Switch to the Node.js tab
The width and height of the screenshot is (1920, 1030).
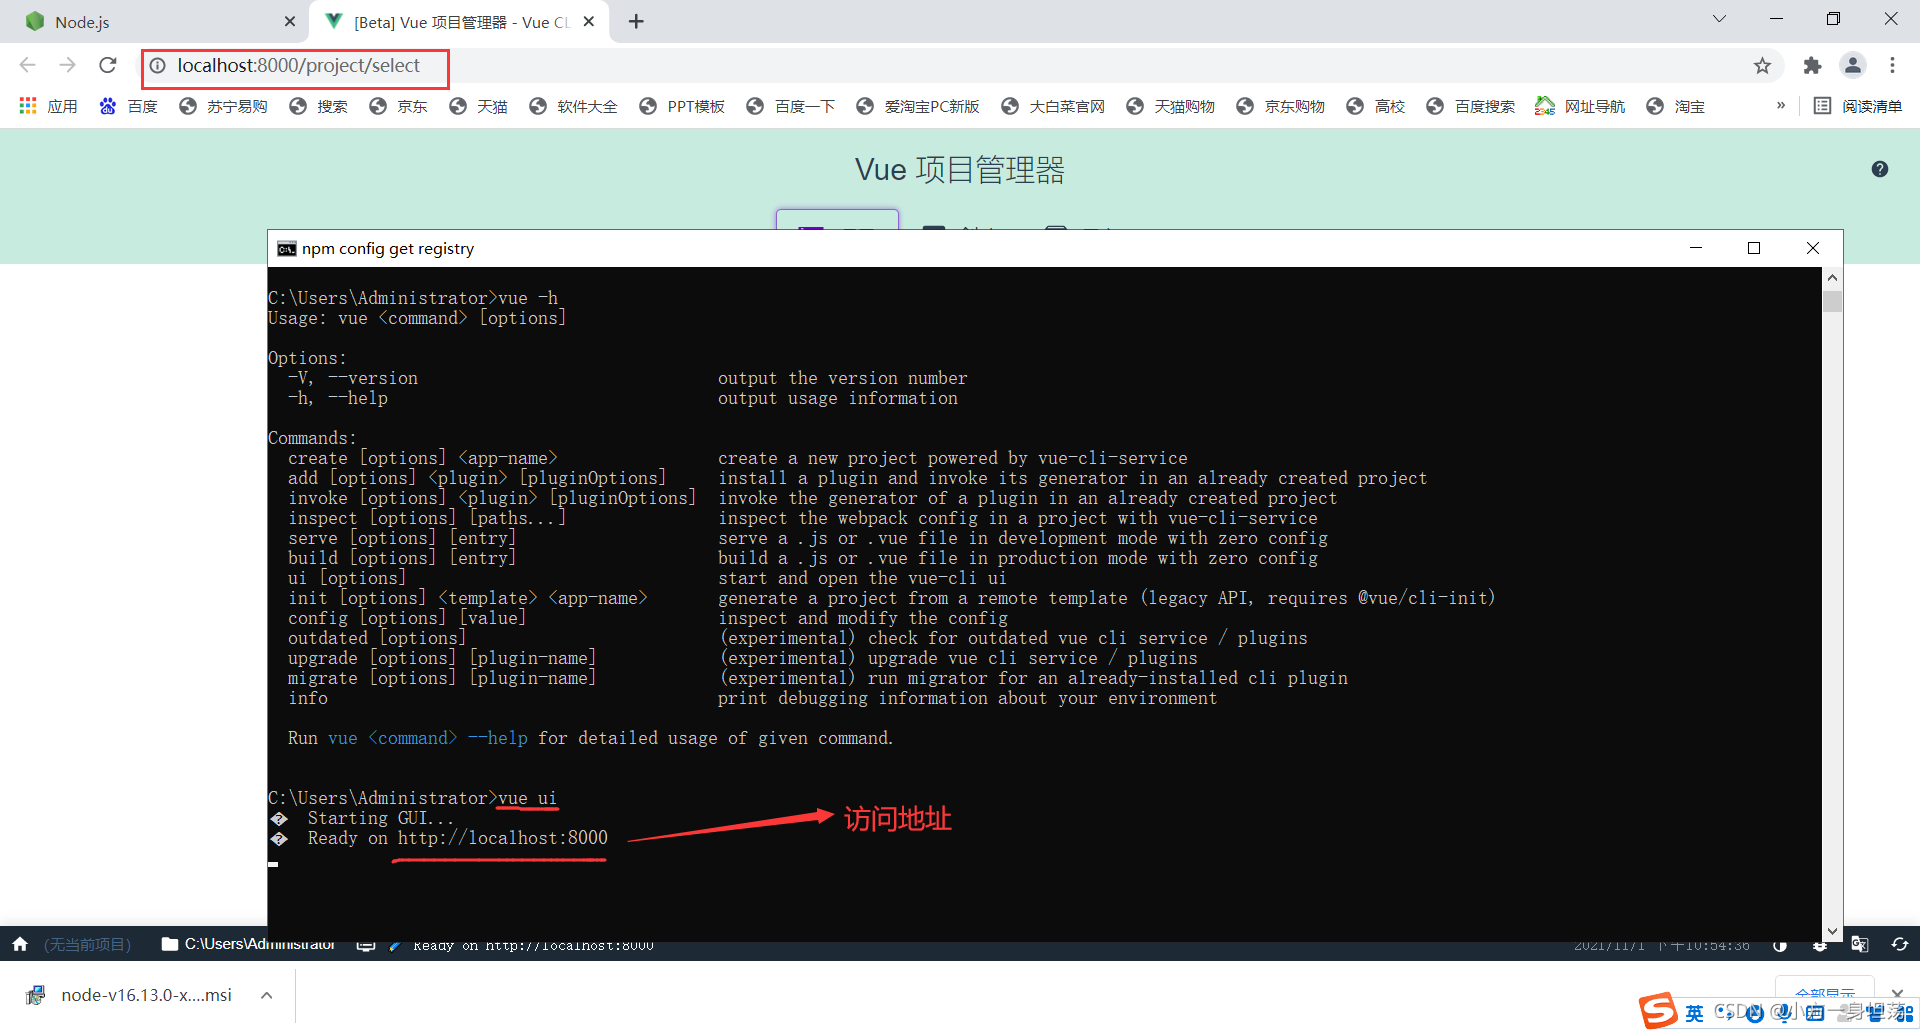[x=155, y=22]
